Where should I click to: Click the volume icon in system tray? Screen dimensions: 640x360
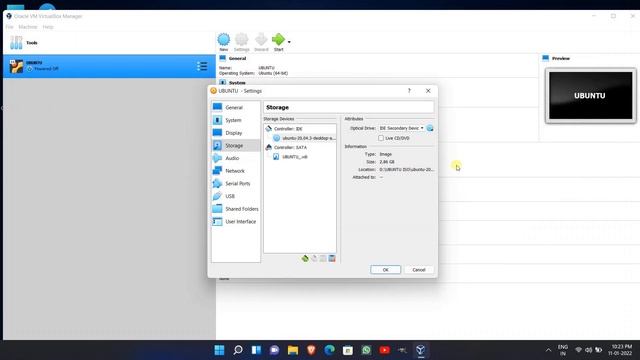[588, 350]
